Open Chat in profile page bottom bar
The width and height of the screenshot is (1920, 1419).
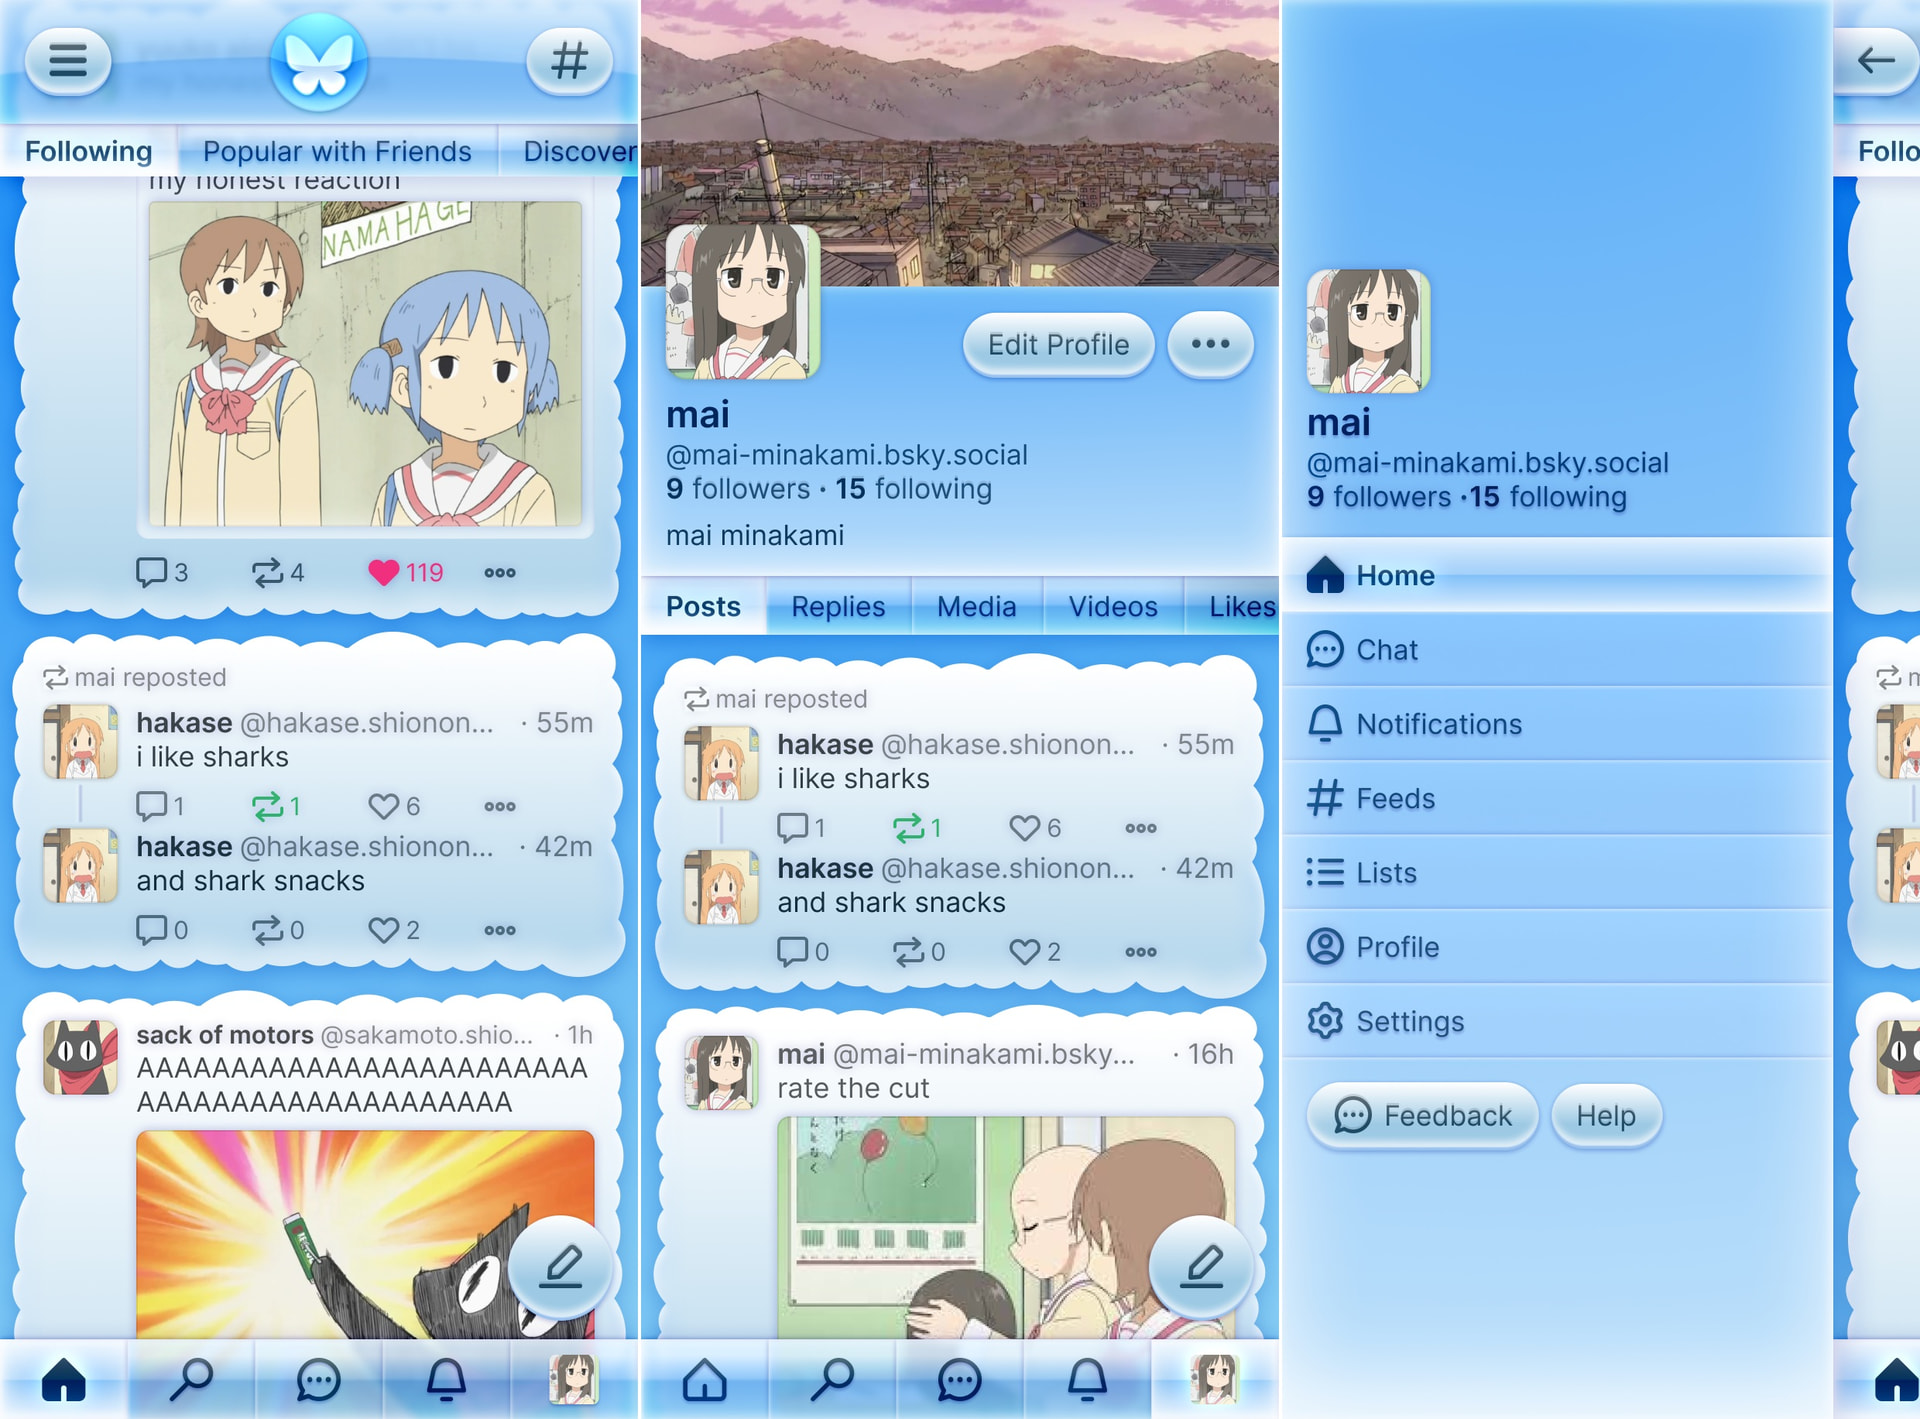click(960, 1380)
